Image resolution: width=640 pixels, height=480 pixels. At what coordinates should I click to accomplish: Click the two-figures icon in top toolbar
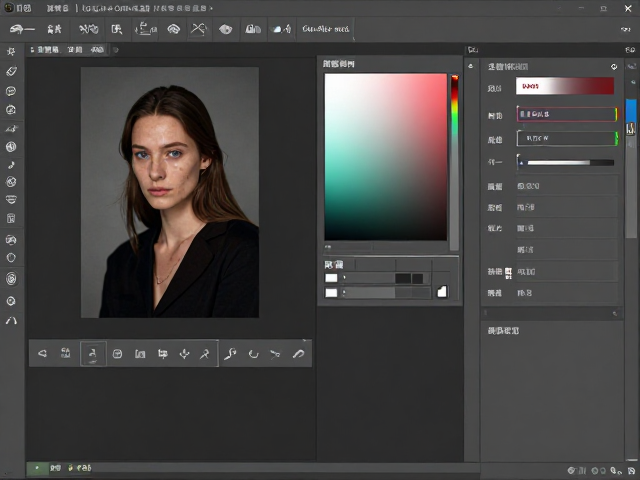54,29
